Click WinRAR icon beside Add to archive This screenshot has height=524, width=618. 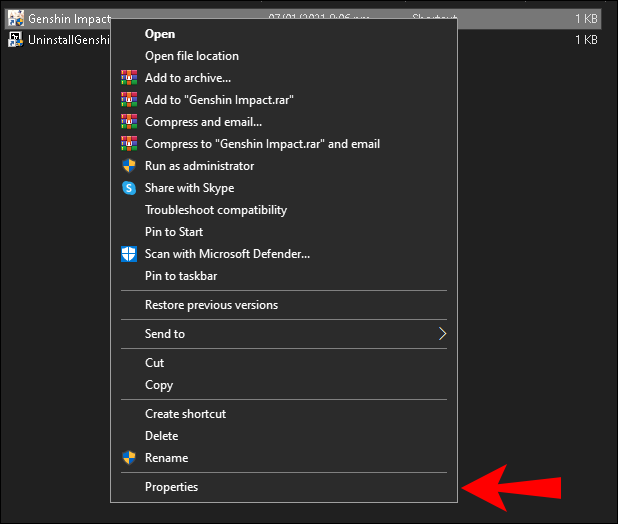[x=128, y=78]
